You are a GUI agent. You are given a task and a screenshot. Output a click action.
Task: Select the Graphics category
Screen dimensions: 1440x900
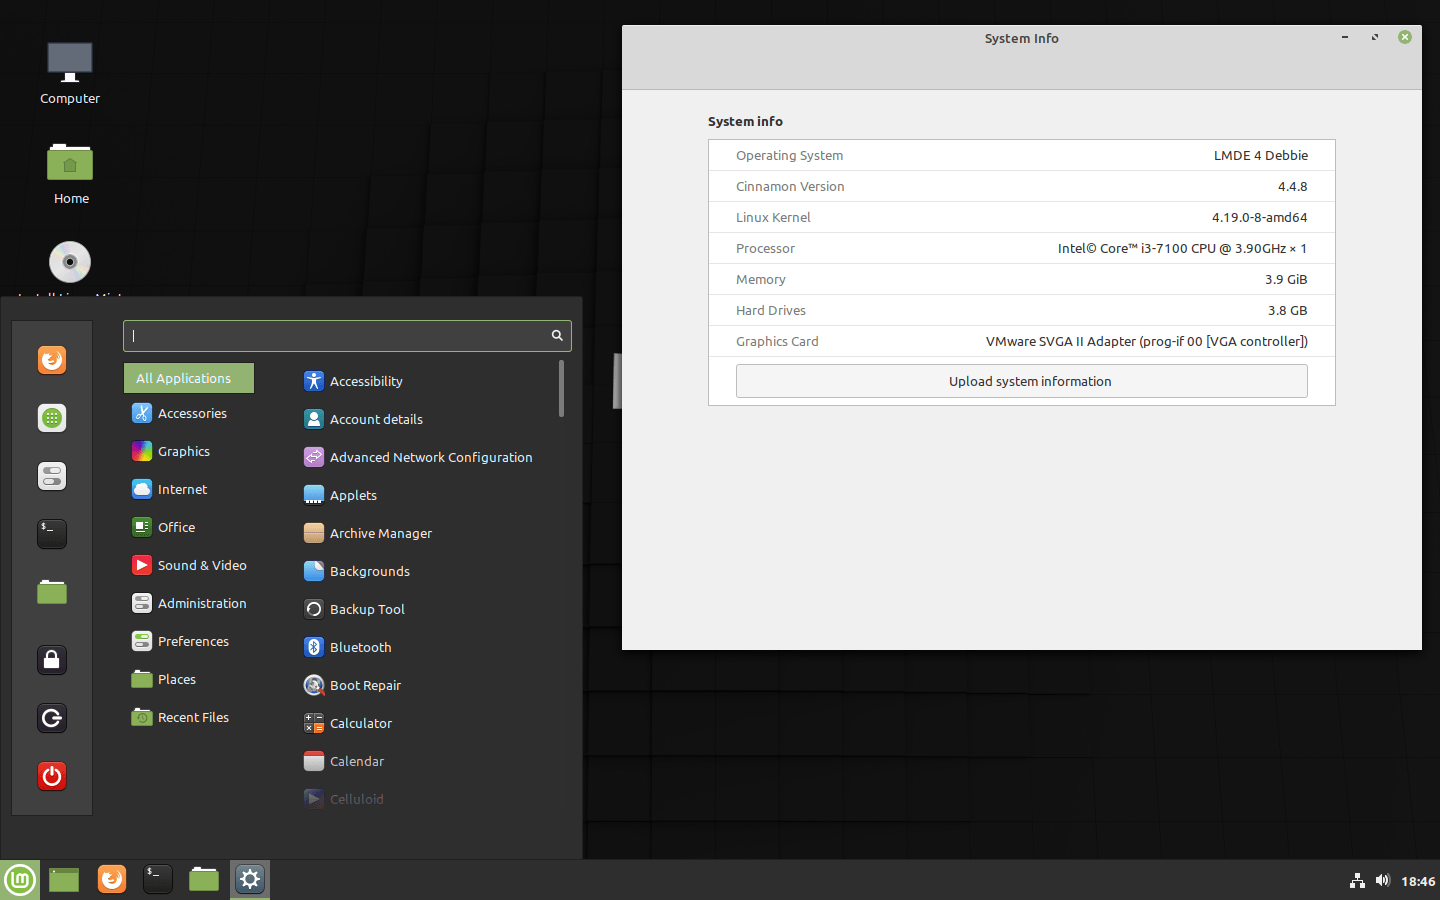[188, 451]
